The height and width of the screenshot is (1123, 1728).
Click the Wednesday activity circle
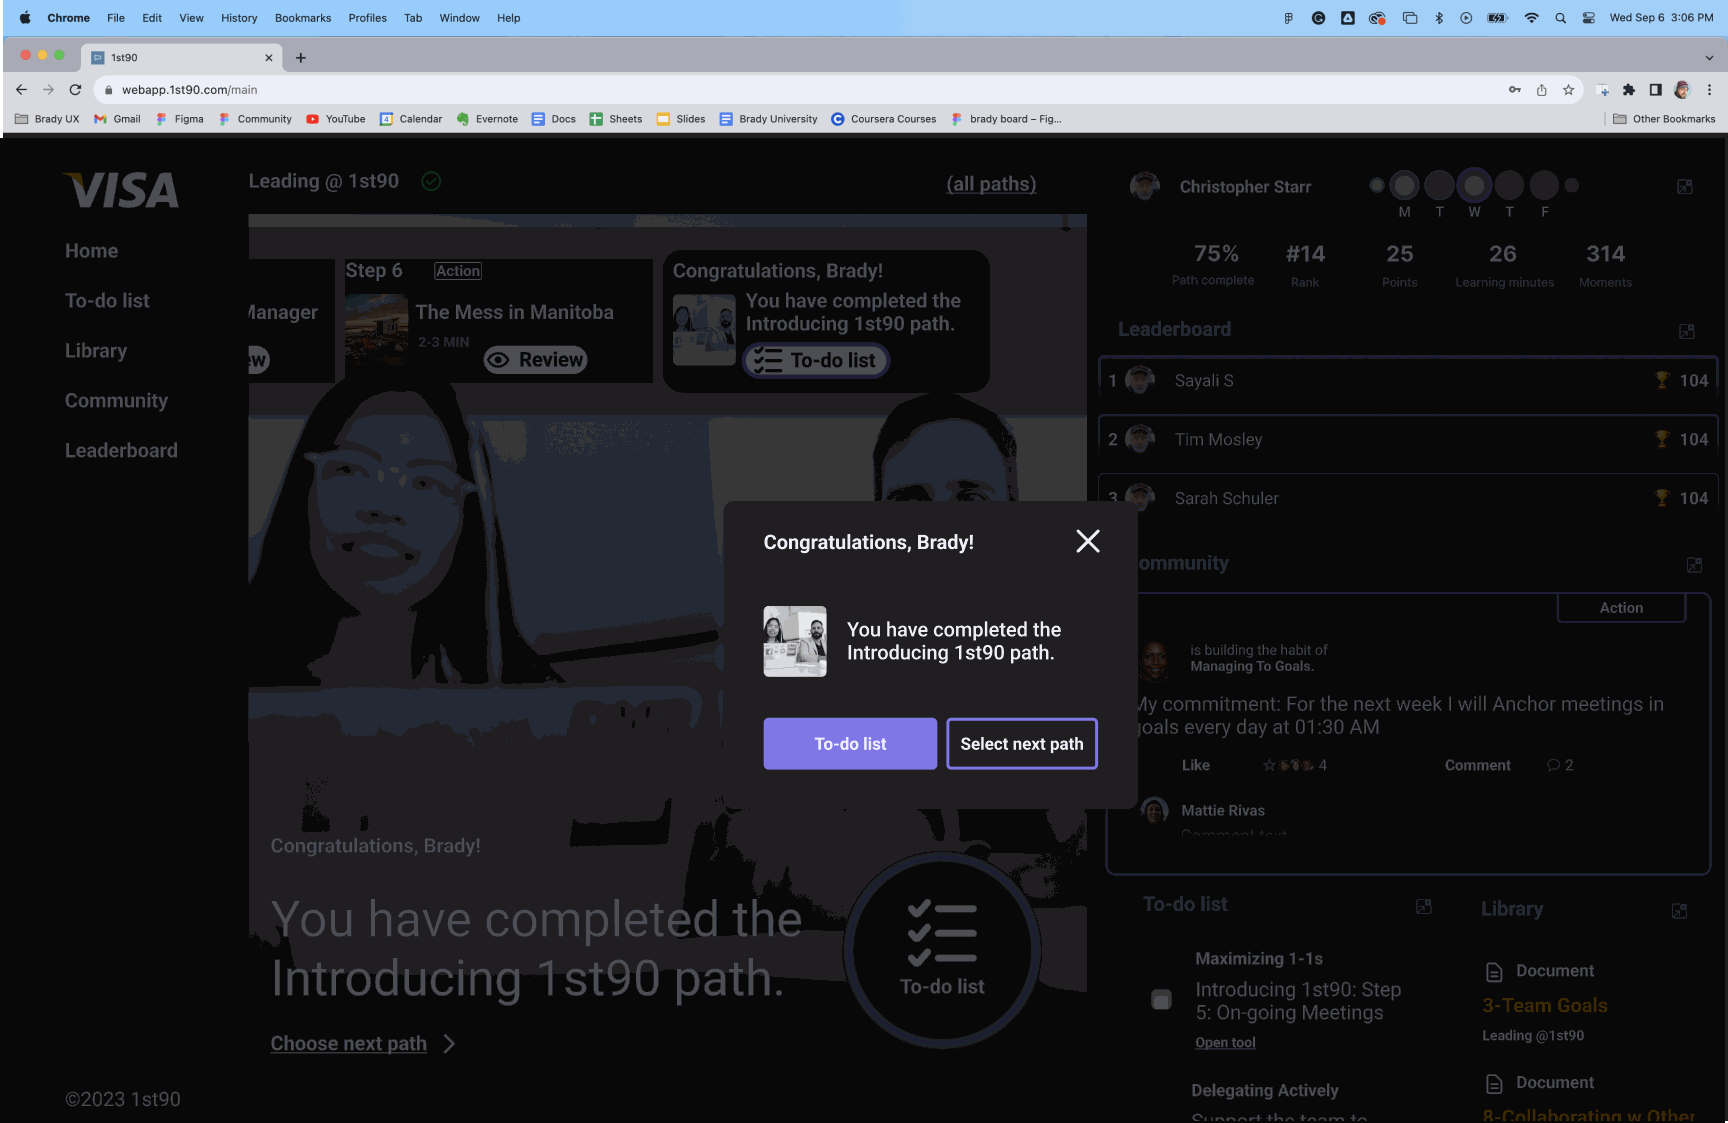[1474, 186]
